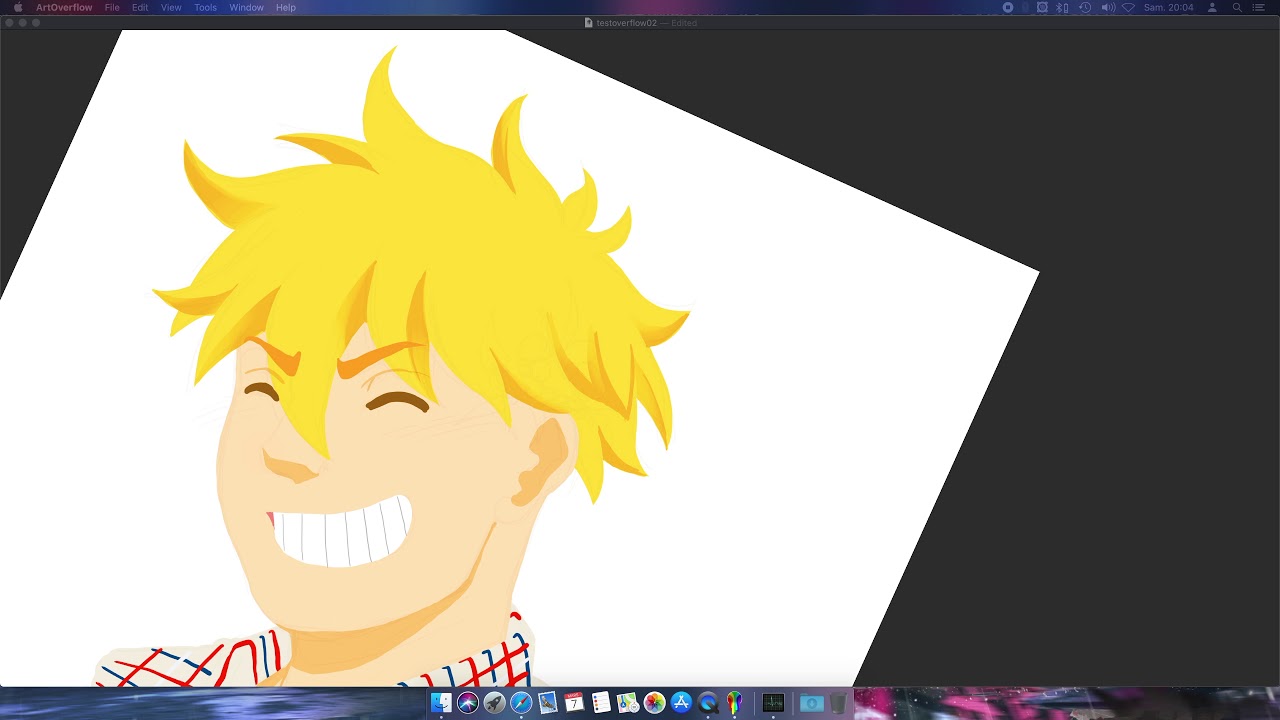
Task: Click the ArtOverflow rainbow dock icon
Action: coord(734,703)
